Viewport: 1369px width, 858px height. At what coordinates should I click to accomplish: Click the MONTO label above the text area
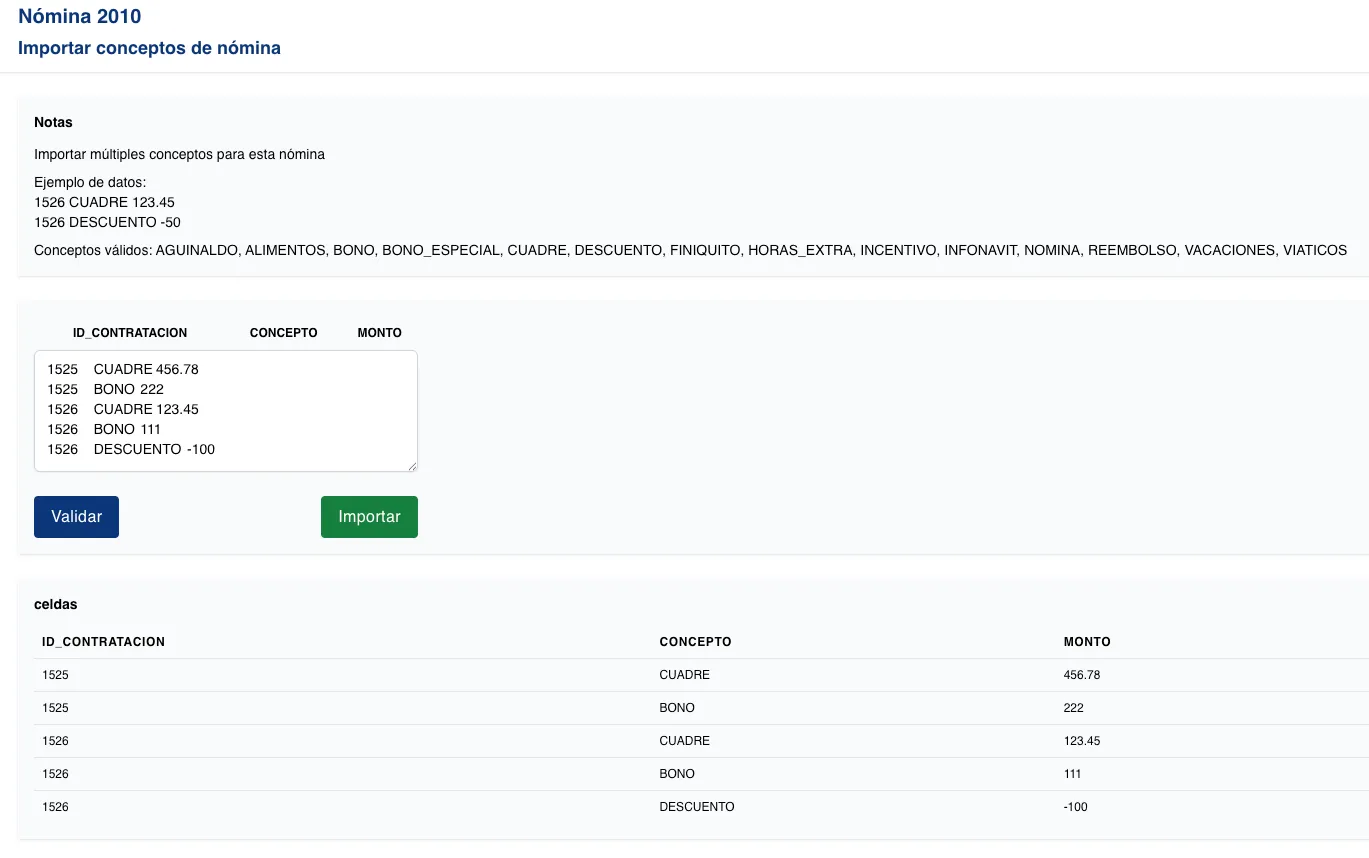coord(379,333)
